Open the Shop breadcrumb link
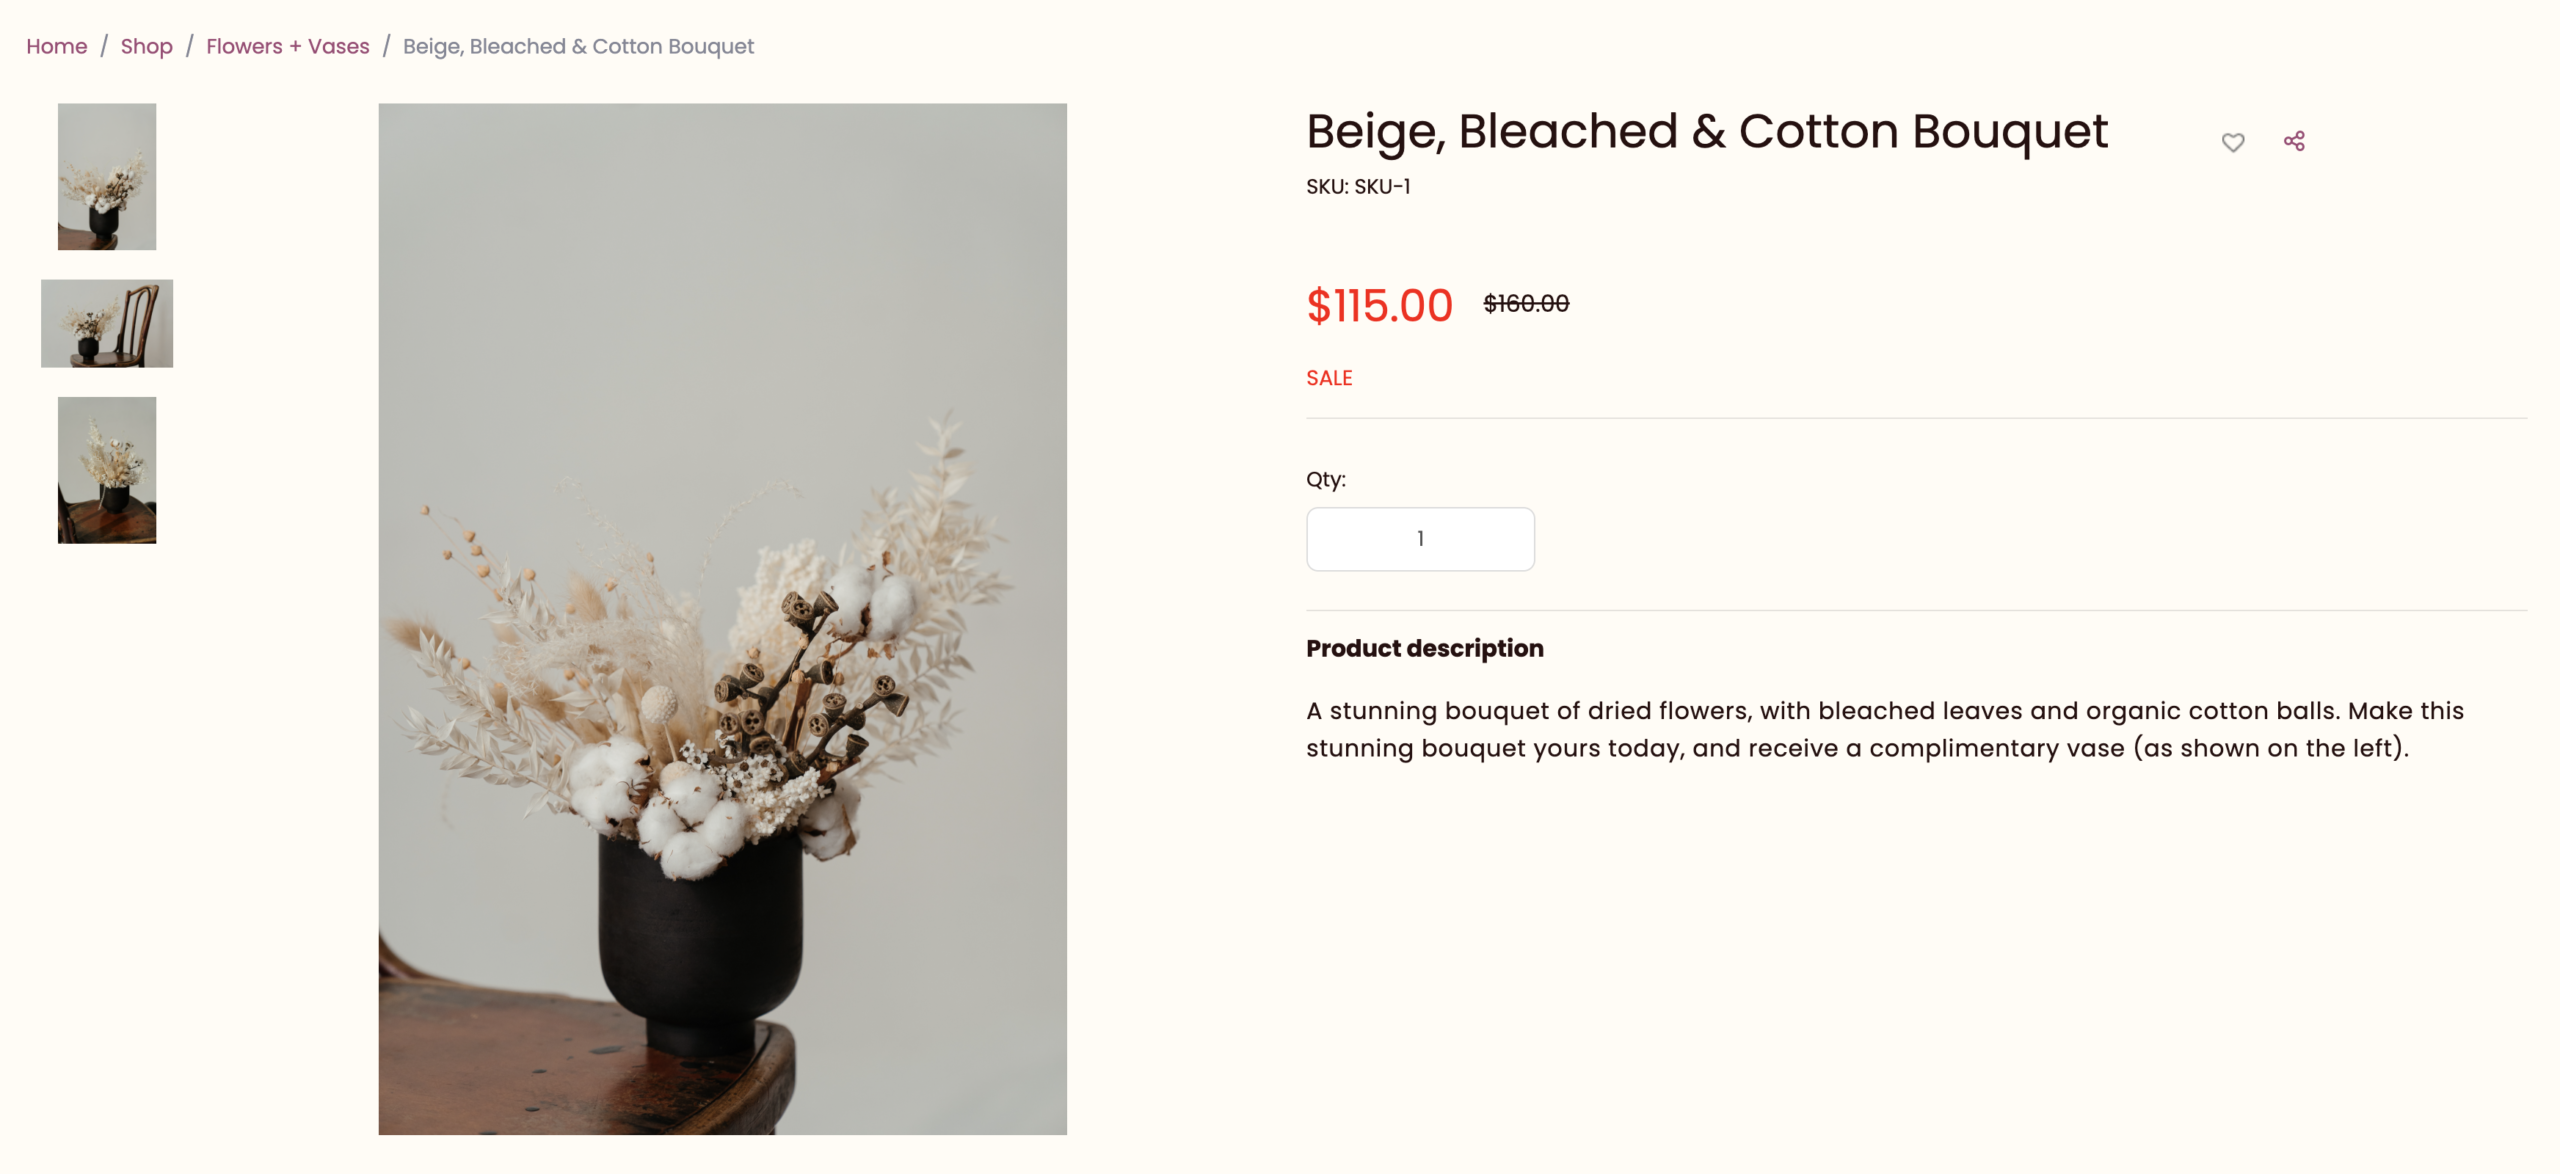 point(146,46)
